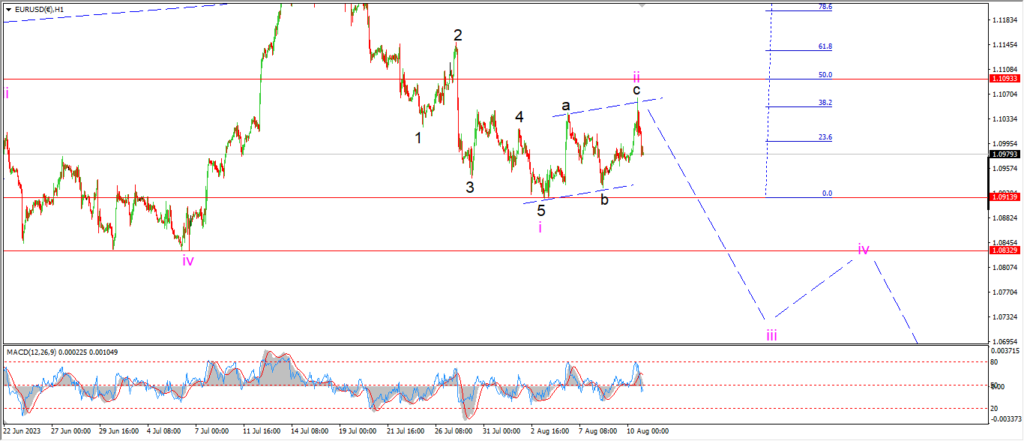Select the pink i label at chart's left edge

point(7,93)
